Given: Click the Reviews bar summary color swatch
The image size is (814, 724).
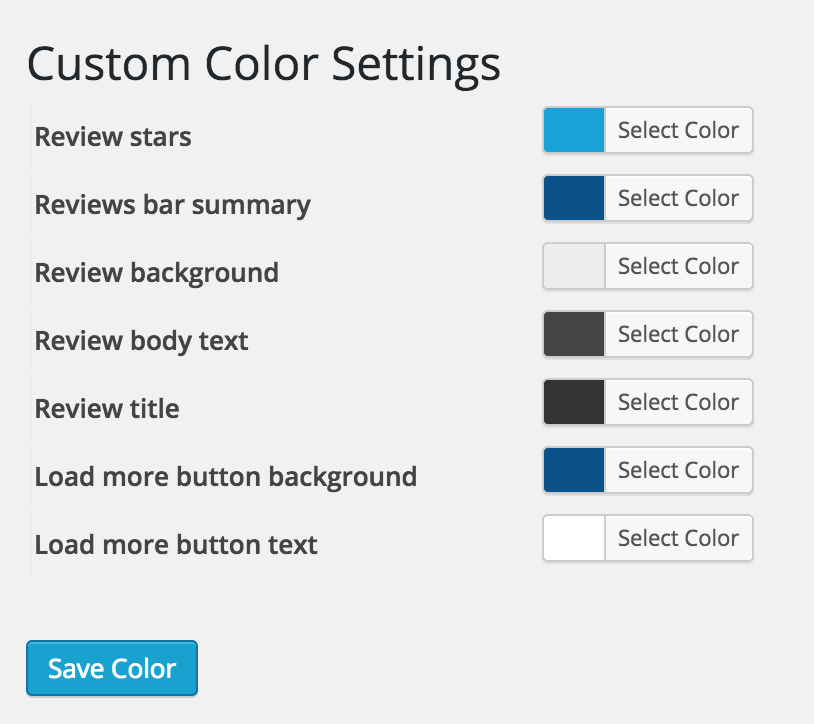Looking at the screenshot, I should [572, 198].
